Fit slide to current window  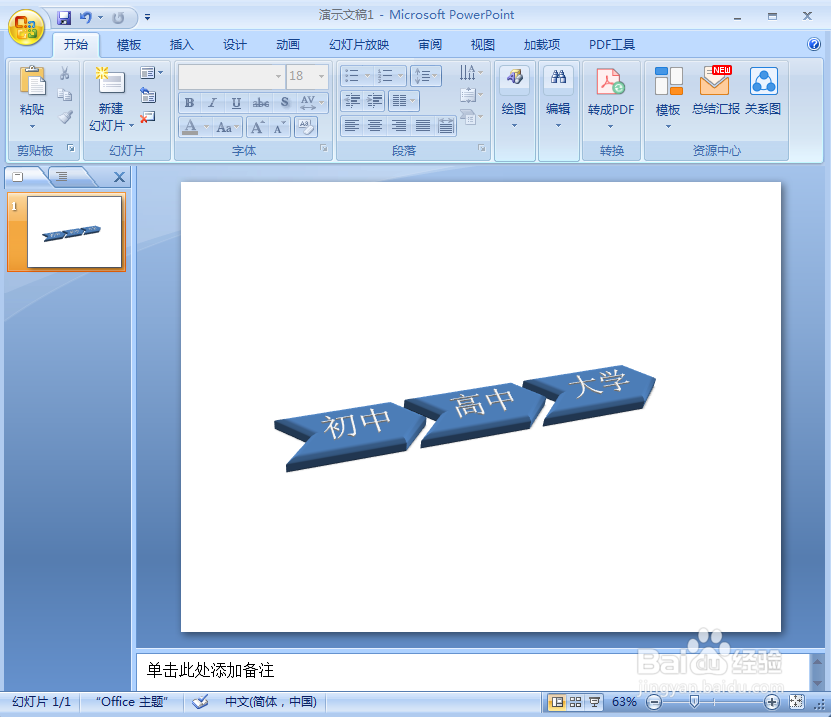pyautogui.click(x=796, y=702)
